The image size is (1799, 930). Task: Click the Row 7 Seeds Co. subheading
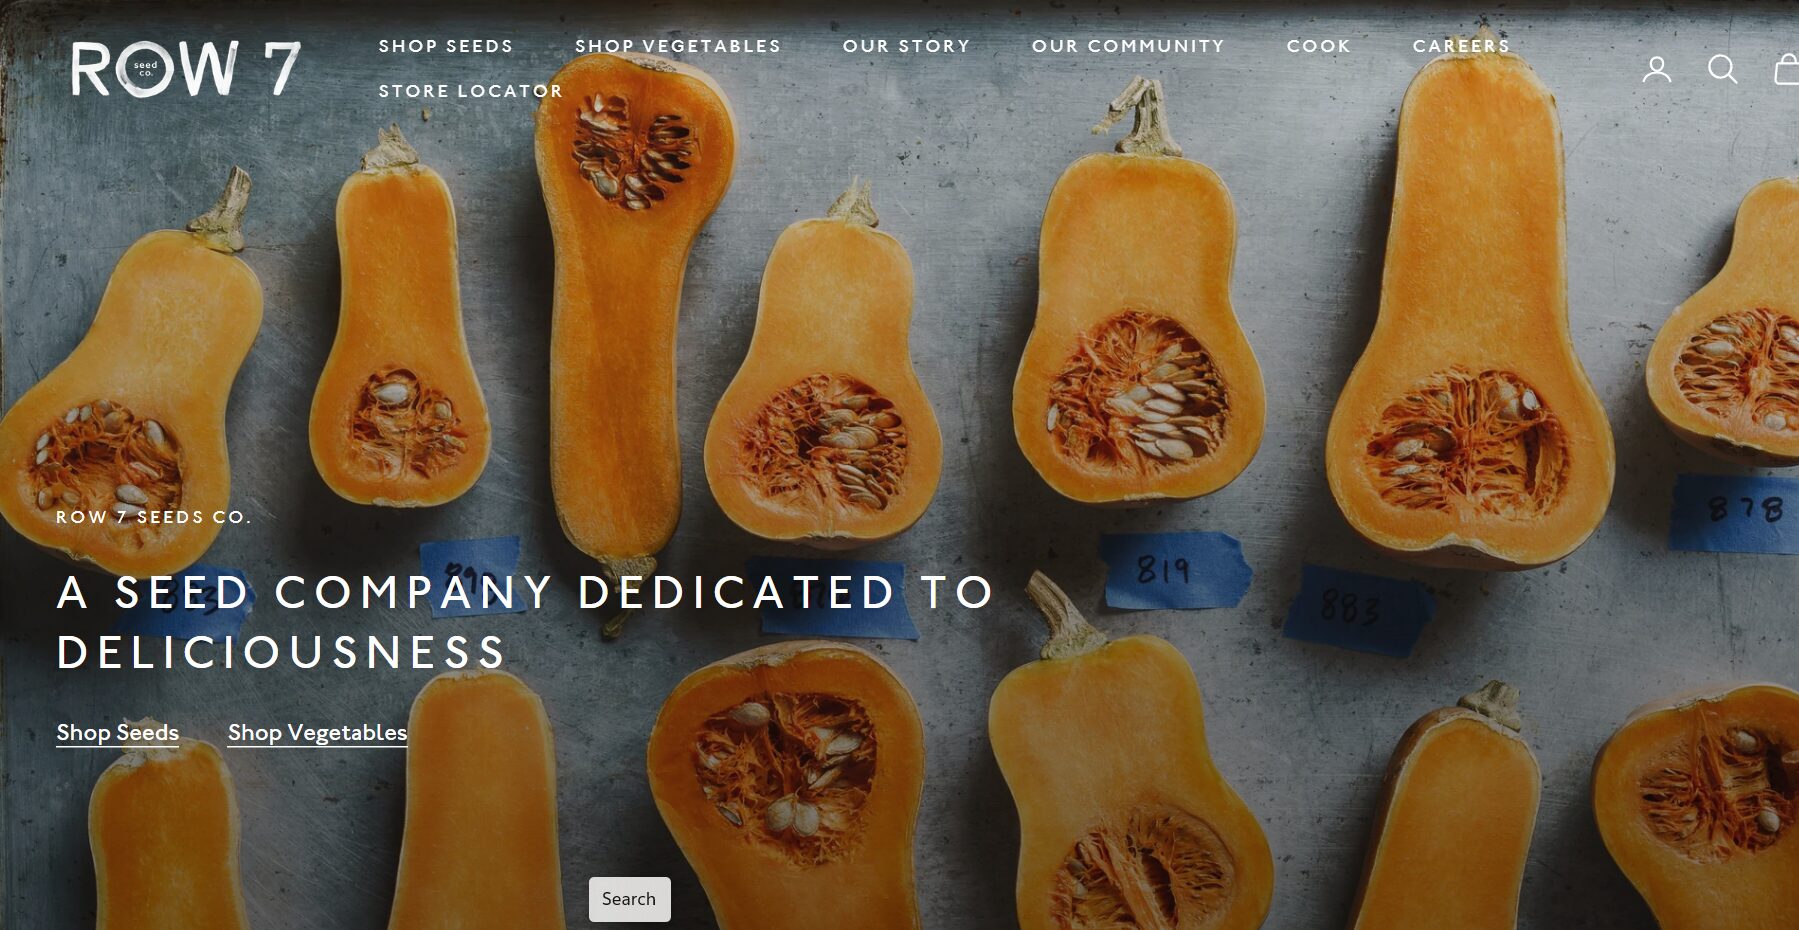click(154, 517)
